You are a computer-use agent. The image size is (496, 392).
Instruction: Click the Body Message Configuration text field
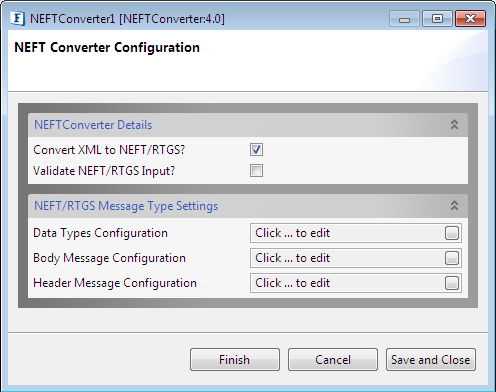tap(347, 258)
